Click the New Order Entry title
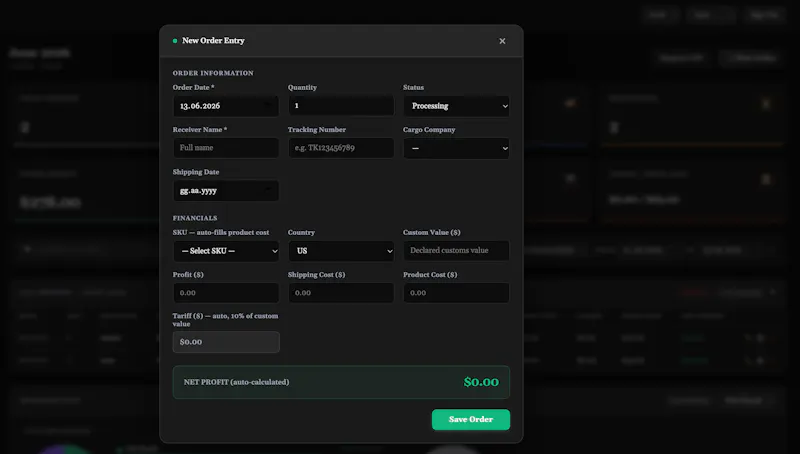This screenshot has height=454, width=800. [x=213, y=40]
